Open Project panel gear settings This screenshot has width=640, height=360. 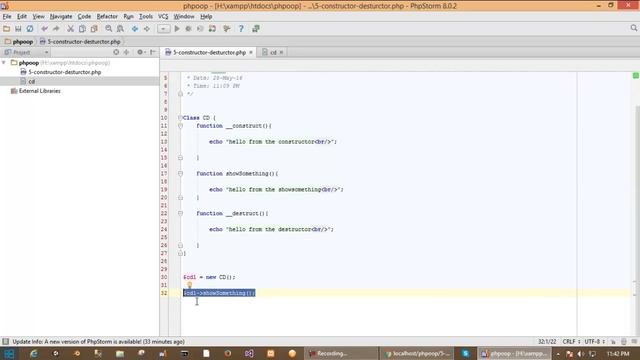click(x=140, y=52)
